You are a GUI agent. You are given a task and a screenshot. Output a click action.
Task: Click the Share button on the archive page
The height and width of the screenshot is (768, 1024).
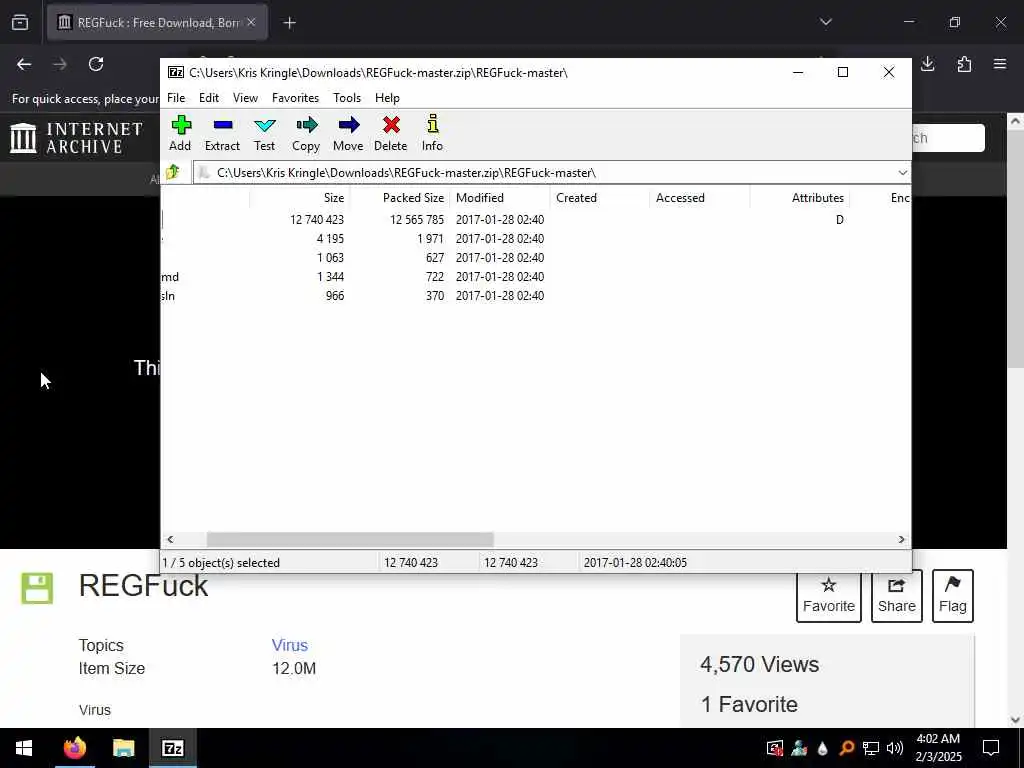pyautogui.click(x=897, y=596)
